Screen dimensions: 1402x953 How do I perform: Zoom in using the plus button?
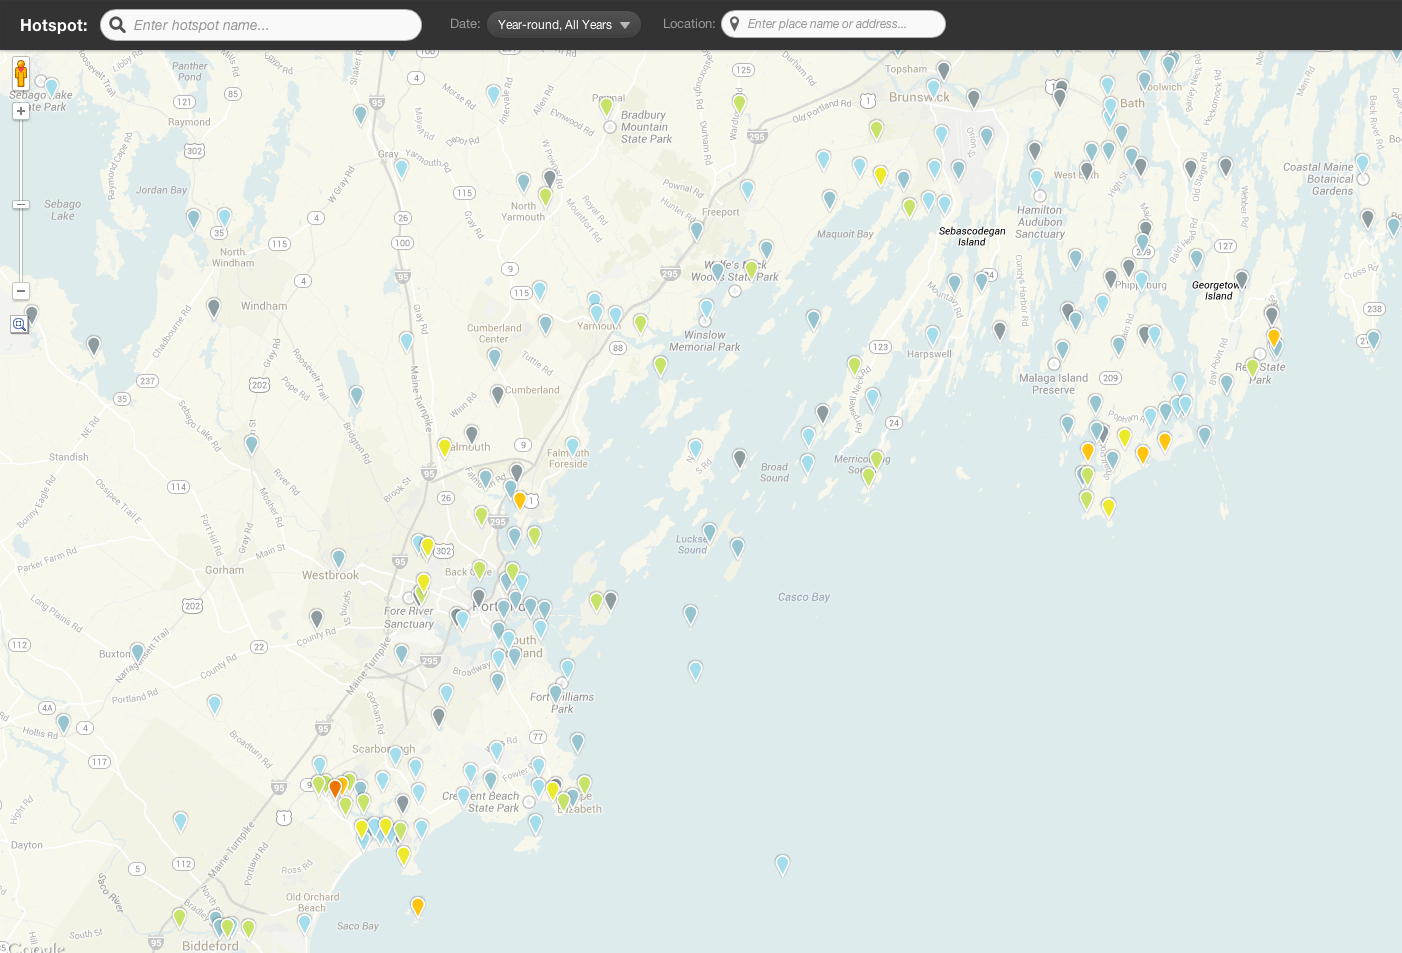click(x=20, y=110)
